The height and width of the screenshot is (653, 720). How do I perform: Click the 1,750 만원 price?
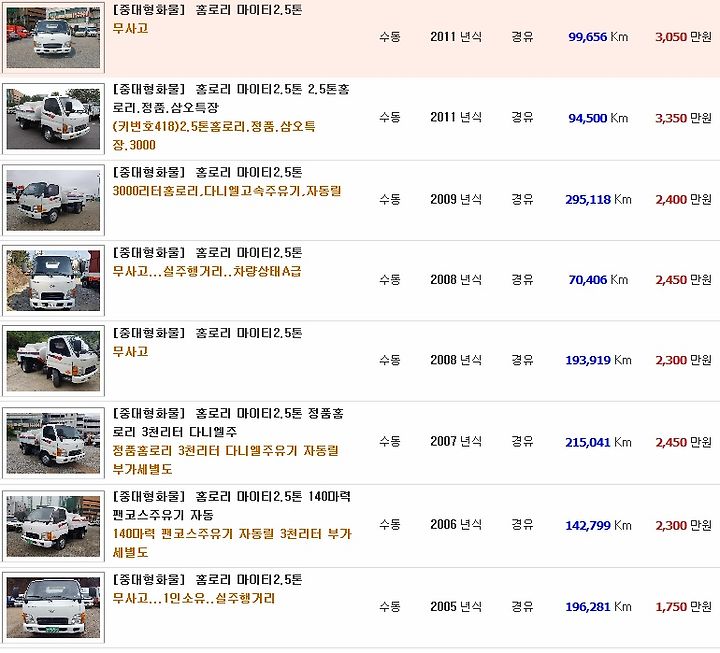(683, 607)
